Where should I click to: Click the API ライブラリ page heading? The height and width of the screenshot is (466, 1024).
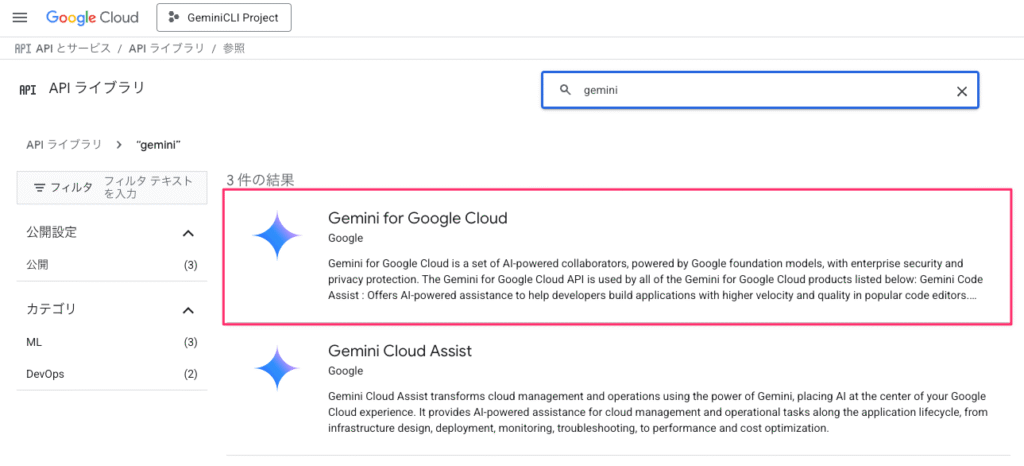pyautogui.click(x=97, y=88)
